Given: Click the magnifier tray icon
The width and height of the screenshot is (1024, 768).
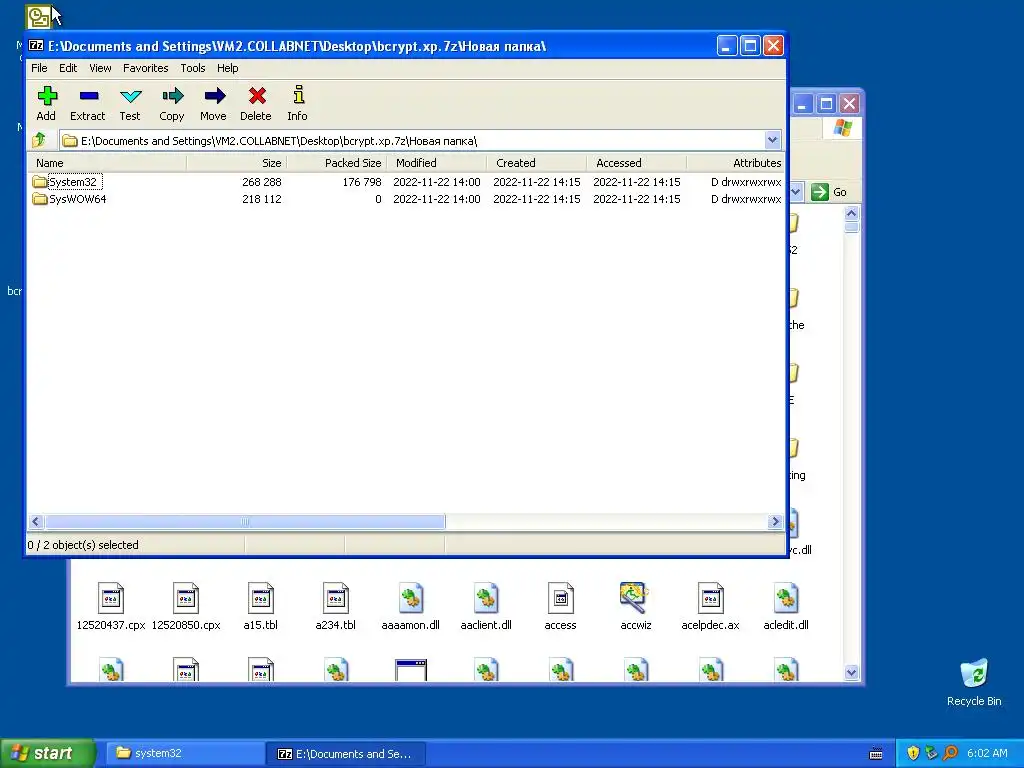Looking at the screenshot, I should (x=951, y=753).
